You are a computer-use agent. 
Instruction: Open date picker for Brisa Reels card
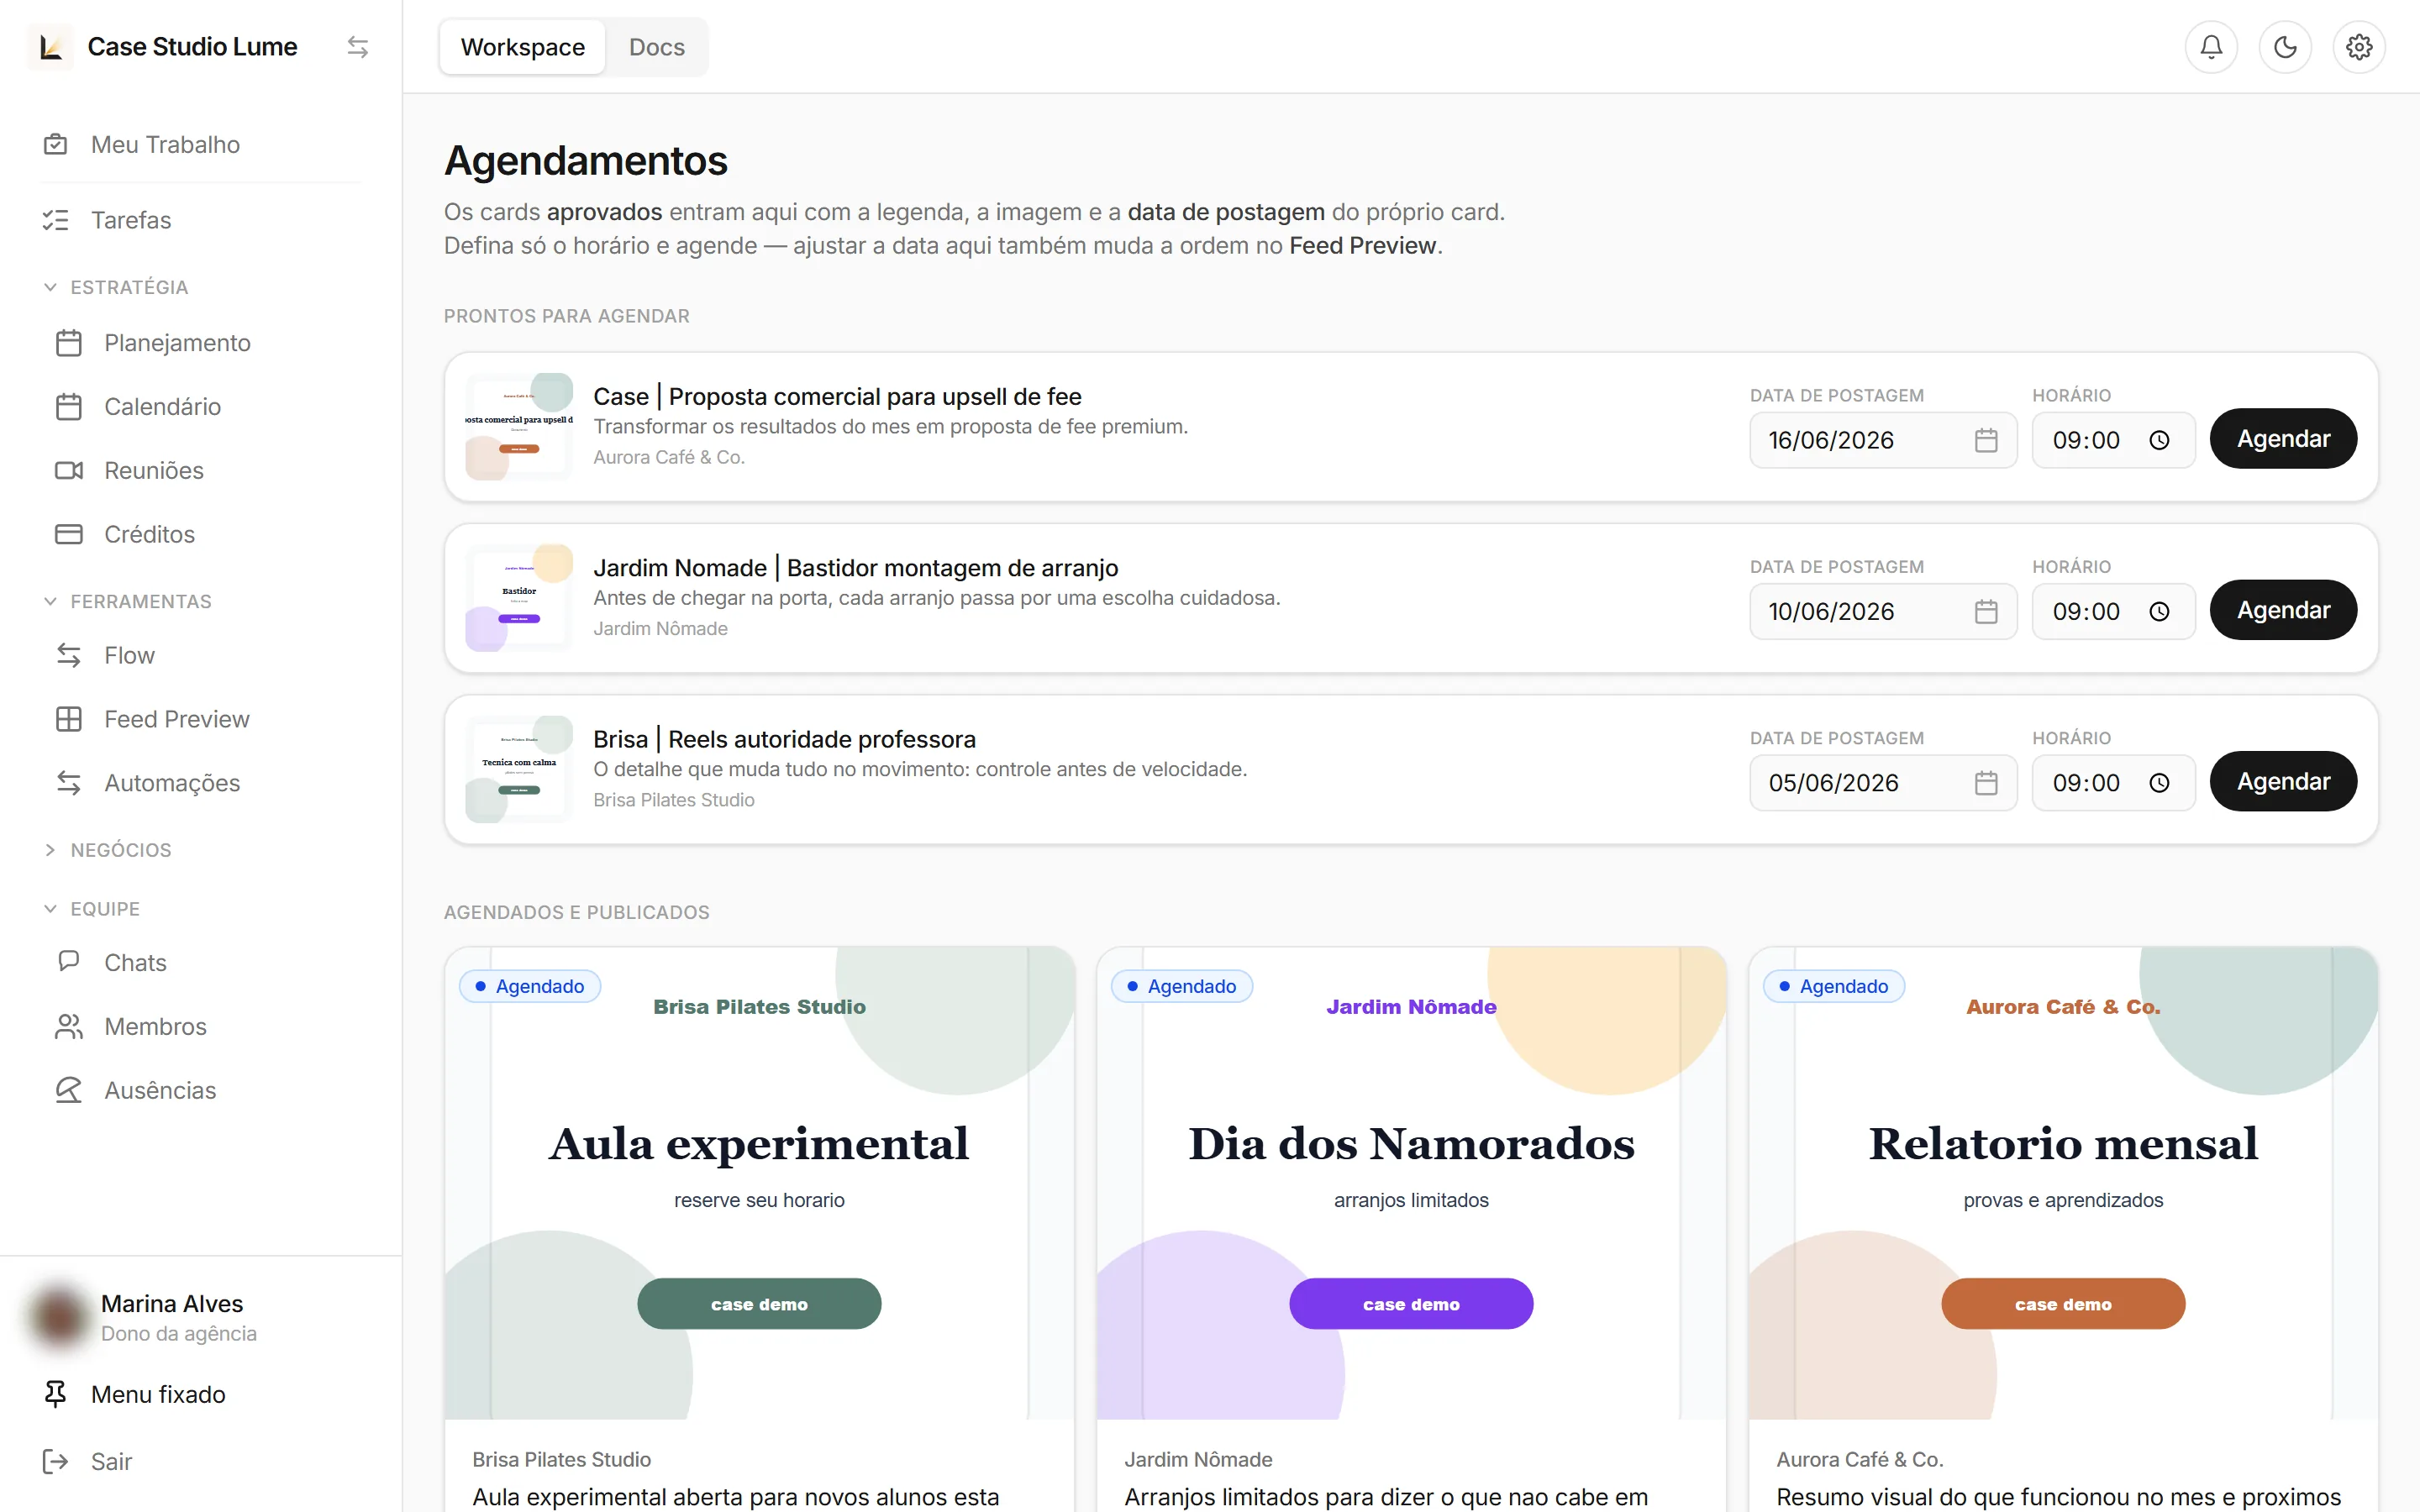[1986, 783]
